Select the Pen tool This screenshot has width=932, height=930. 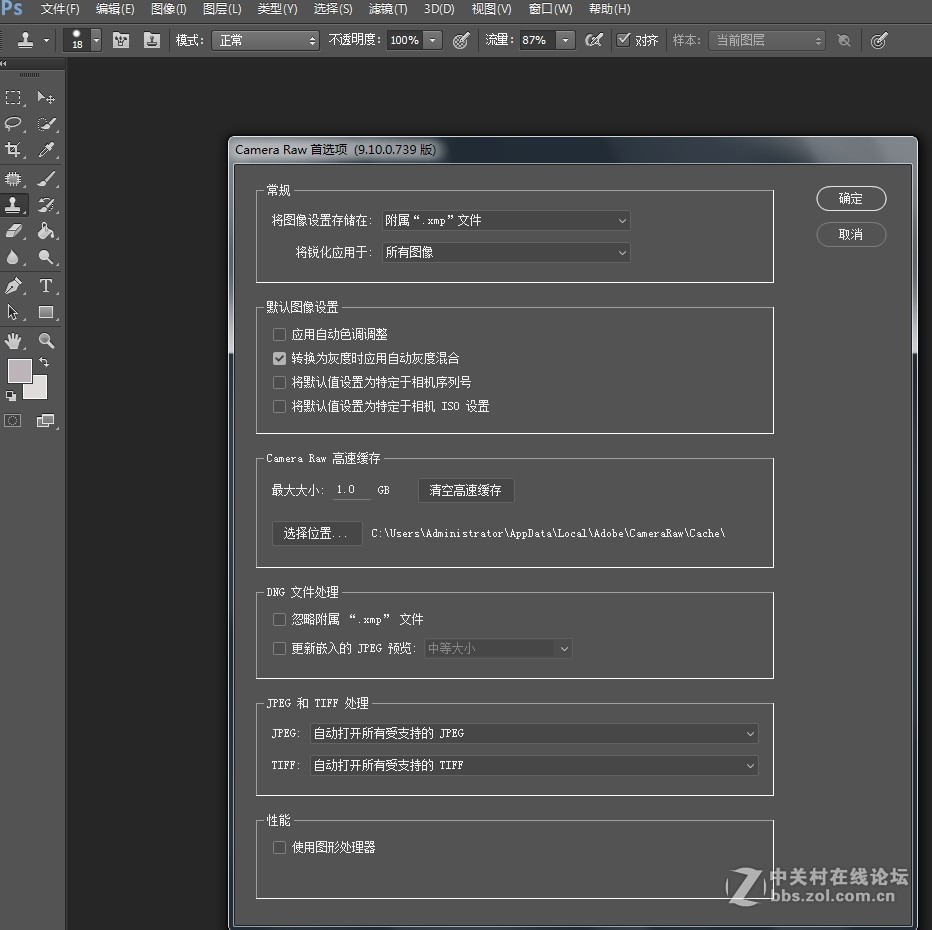pyautogui.click(x=13, y=286)
